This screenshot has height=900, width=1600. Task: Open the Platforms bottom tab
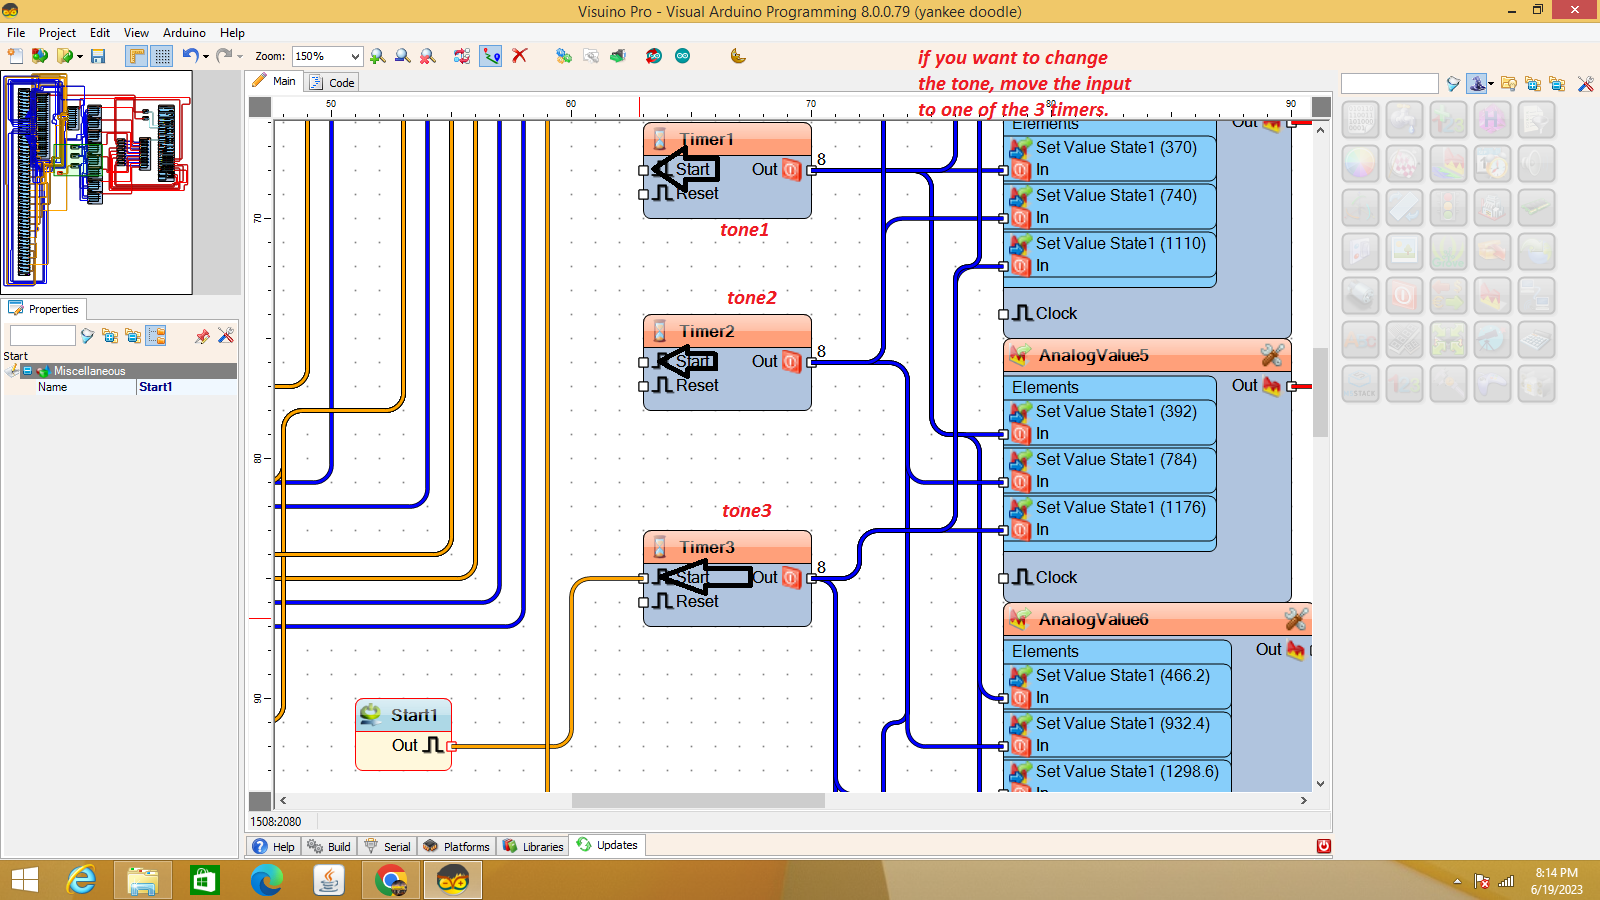click(456, 846)
